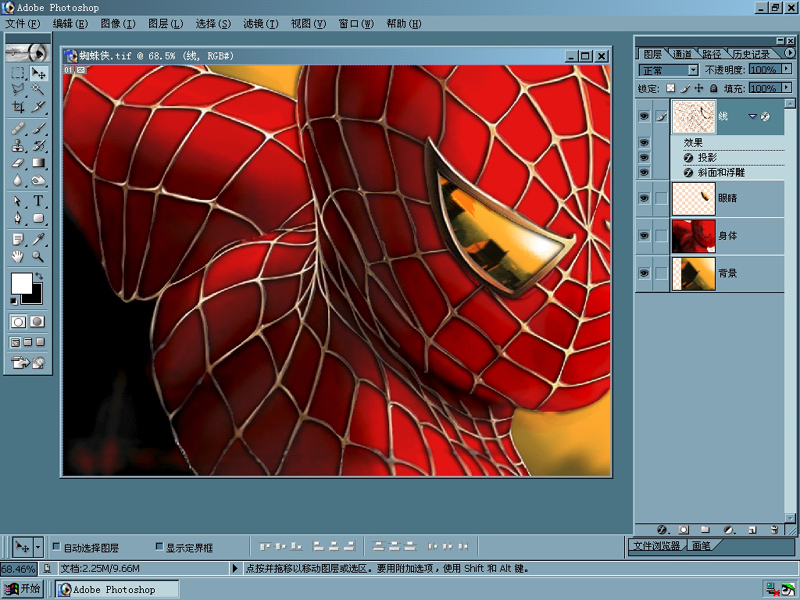
Task: Click the create new layer icon
Action: 752,530
